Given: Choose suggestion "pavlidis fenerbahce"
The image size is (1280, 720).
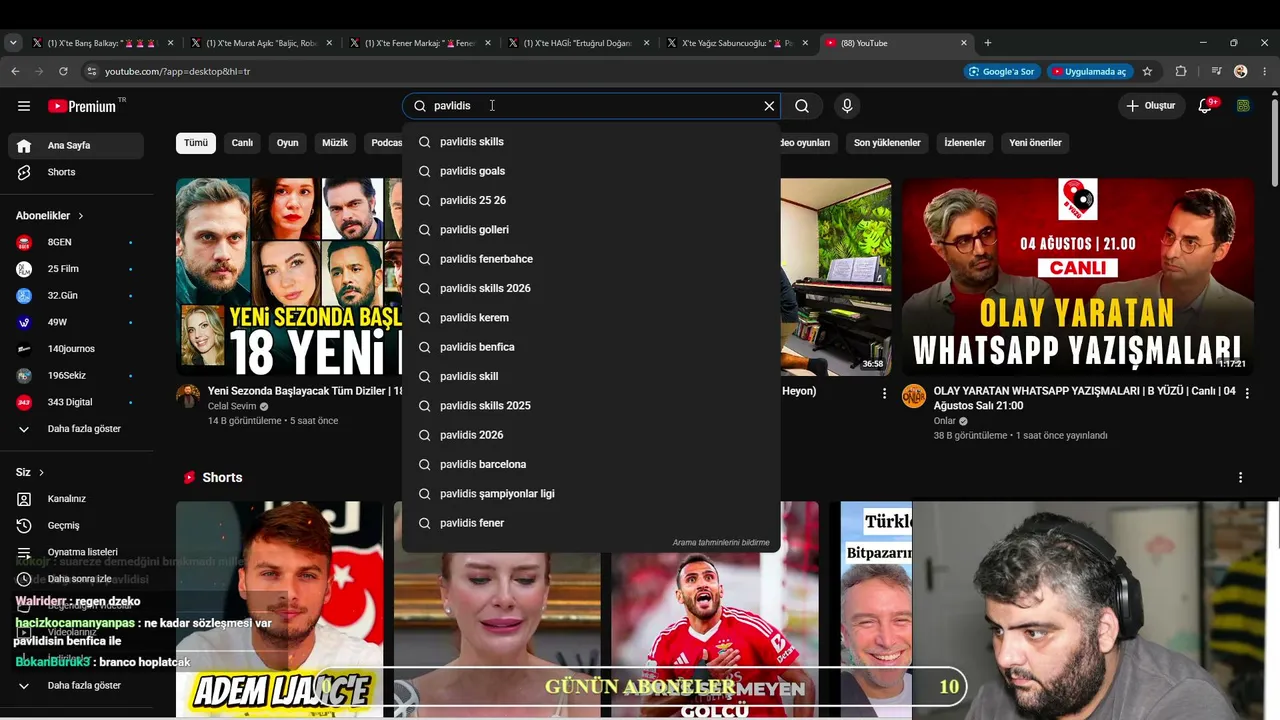Looking at the screenshot, I should (x=591, y=259).
